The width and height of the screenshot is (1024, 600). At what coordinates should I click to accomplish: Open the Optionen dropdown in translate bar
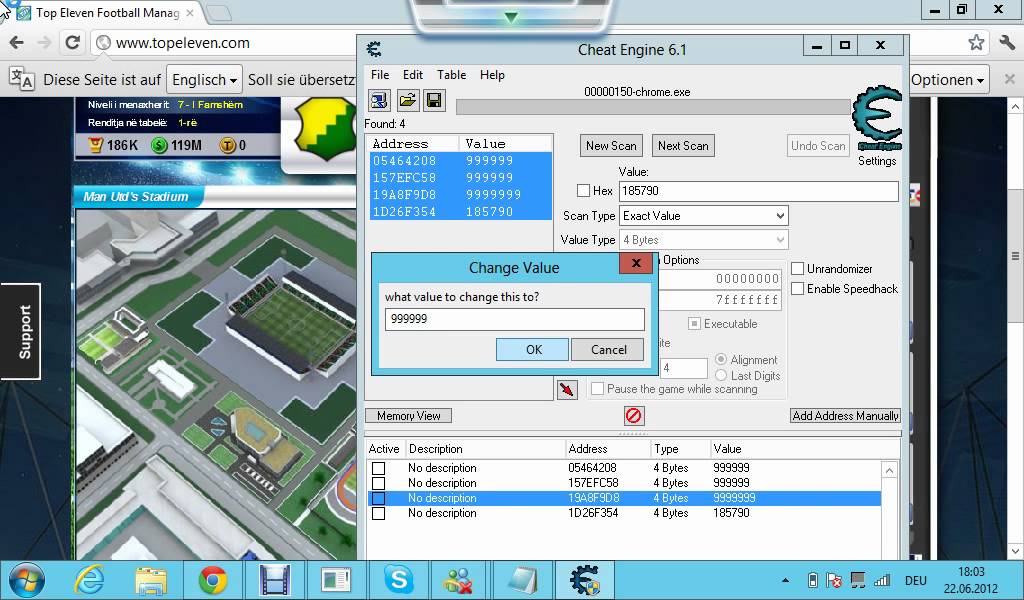[x=947, y=80]
